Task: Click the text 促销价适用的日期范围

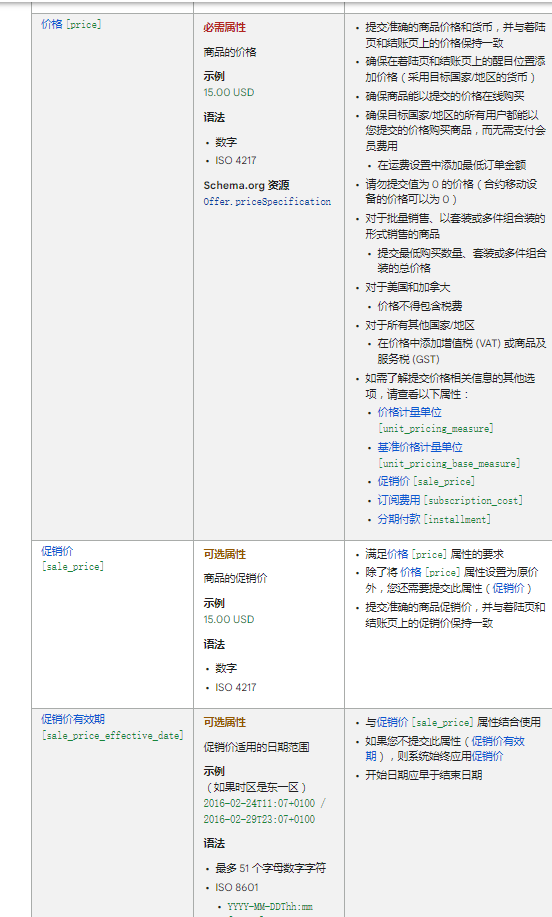Action: (x=256, y=747)
